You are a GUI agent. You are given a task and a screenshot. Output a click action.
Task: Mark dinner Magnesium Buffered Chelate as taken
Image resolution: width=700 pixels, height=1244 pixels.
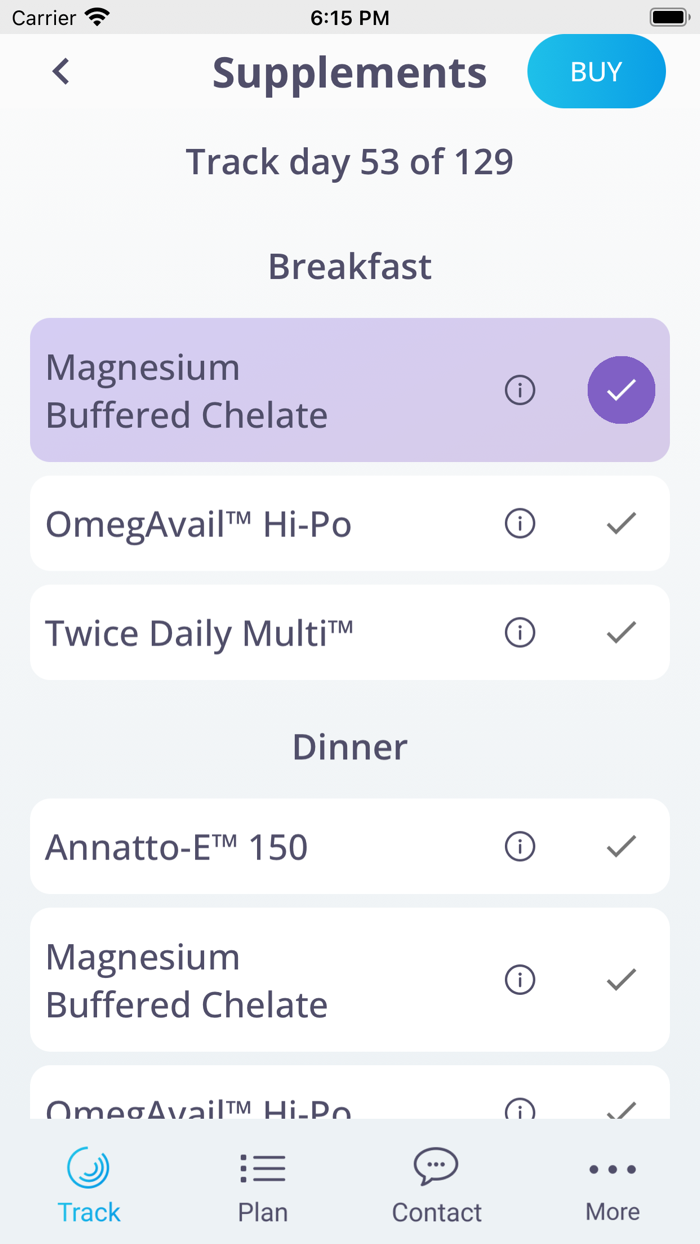click(x=621, y=980)
